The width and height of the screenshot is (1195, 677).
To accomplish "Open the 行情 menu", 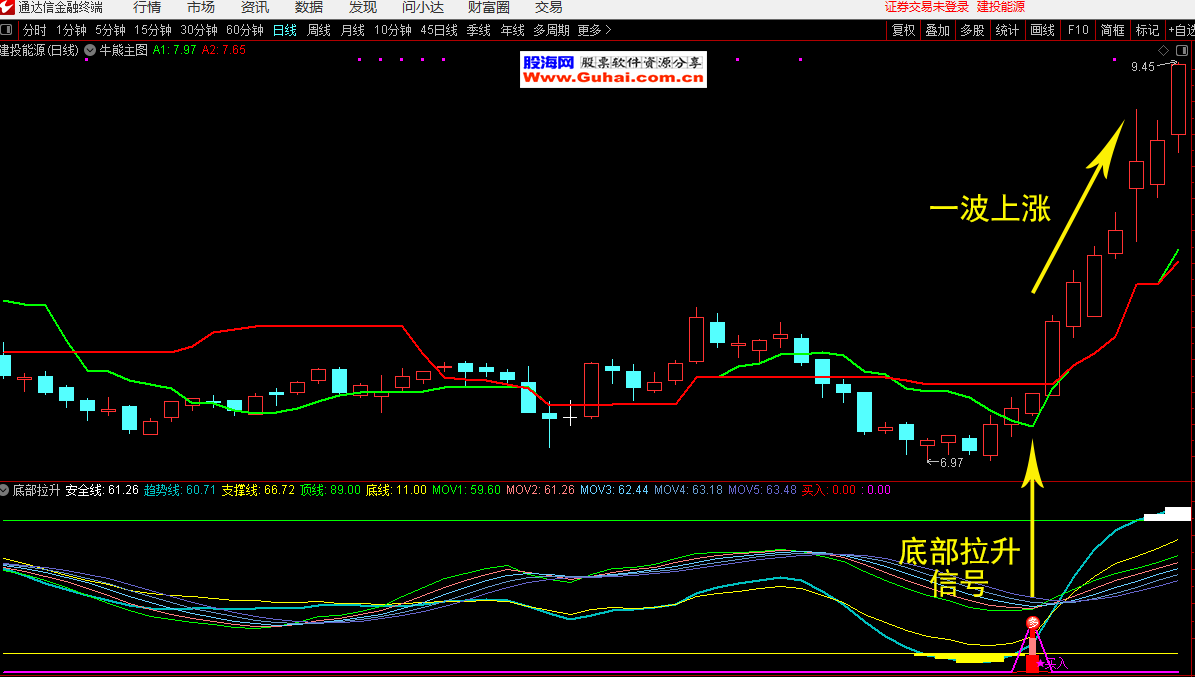I will click(x=147, y=8).
